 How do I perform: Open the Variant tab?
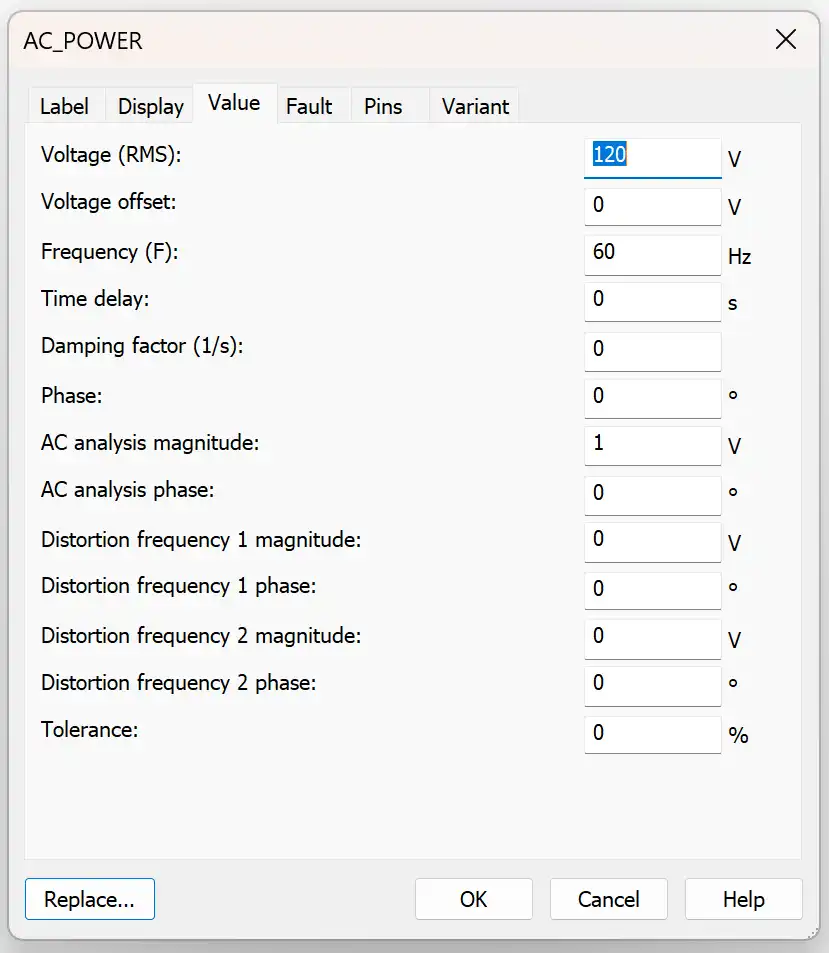coord(475,106)
